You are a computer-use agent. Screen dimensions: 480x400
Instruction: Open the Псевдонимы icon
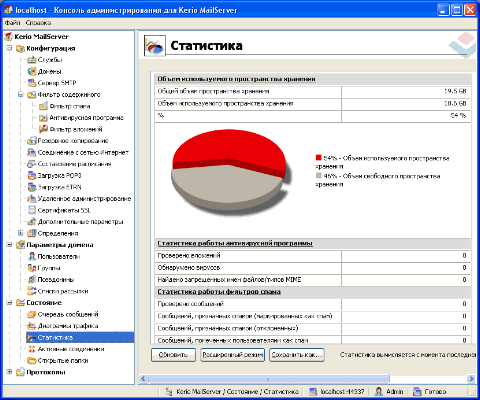pos(32,279)
